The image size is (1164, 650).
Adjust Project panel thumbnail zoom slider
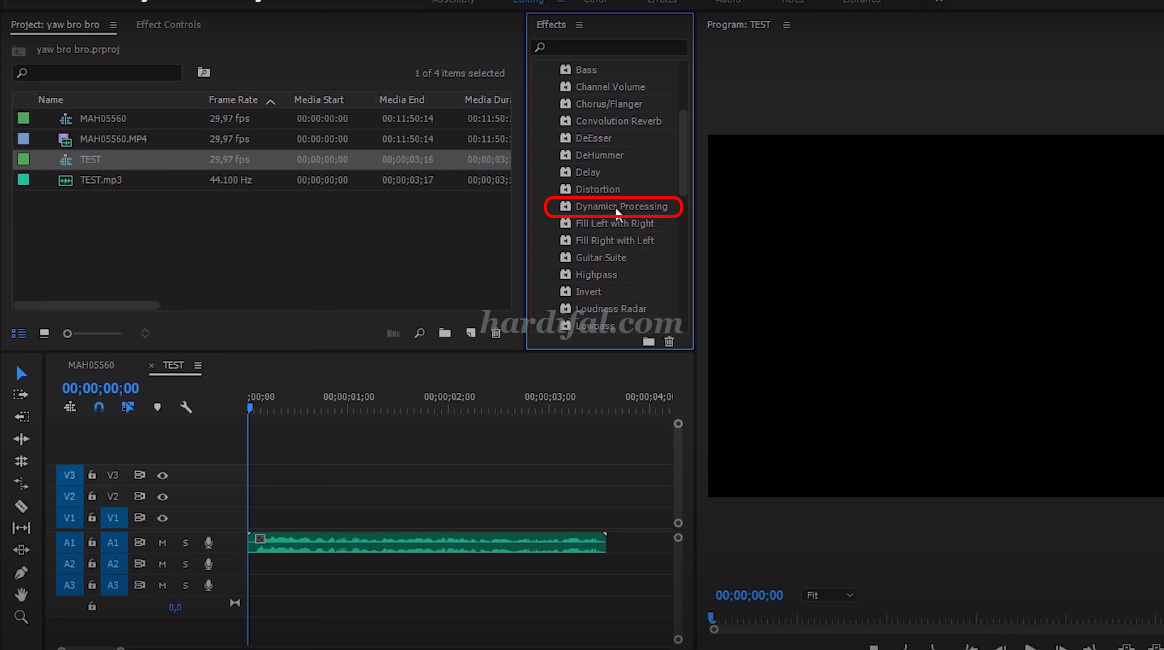[68, 334]
